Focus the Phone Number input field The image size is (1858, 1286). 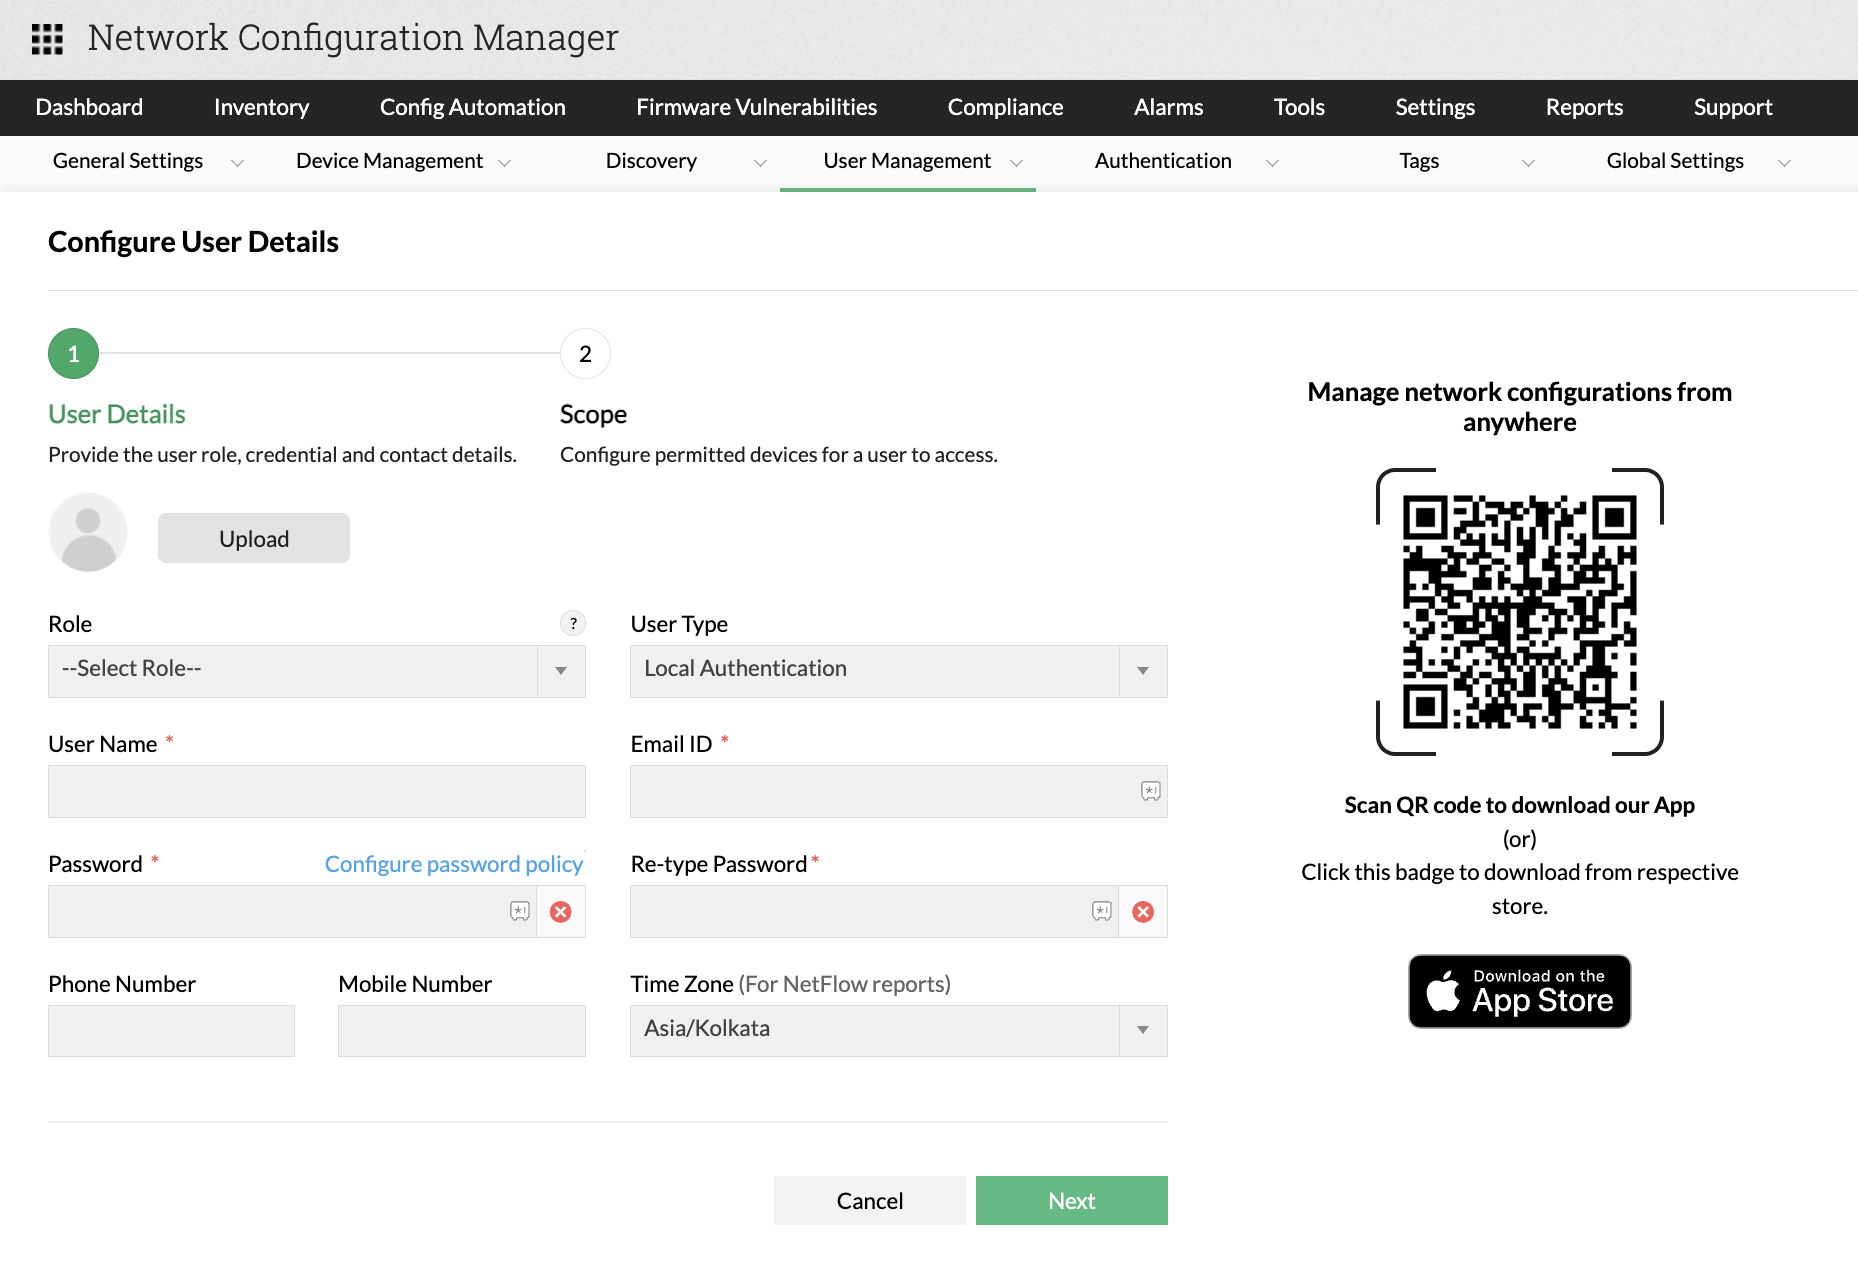(171, 1031)
